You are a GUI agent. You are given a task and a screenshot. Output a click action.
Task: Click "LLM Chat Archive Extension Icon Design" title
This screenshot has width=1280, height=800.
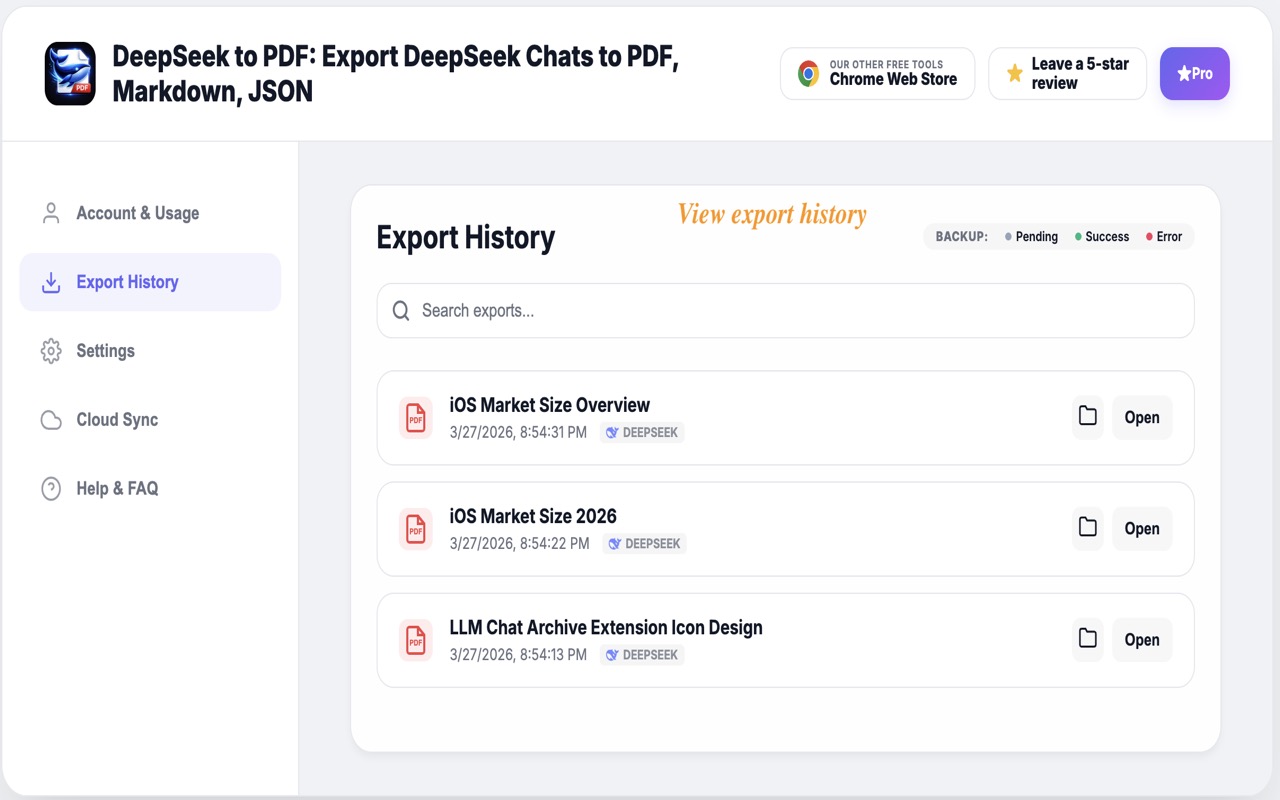(x=606, y=627)
